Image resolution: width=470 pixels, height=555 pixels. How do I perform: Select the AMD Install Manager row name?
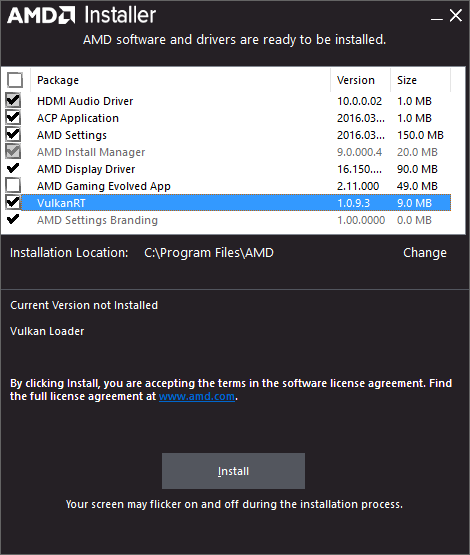click(x=91, y=152)
